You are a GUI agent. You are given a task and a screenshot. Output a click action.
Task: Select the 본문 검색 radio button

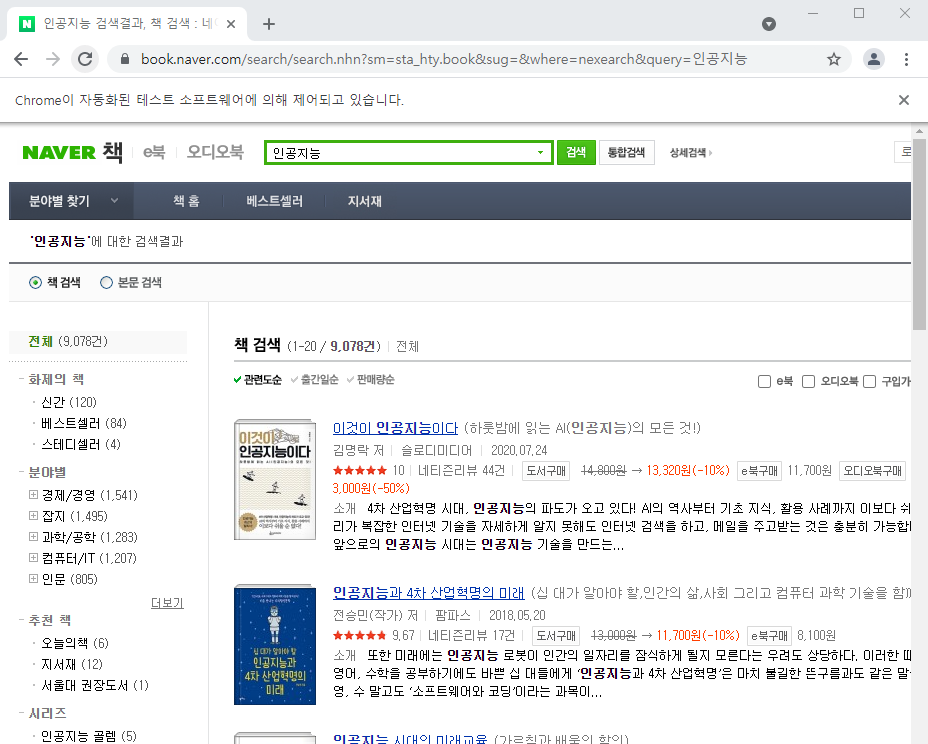(x=107, y=282)
